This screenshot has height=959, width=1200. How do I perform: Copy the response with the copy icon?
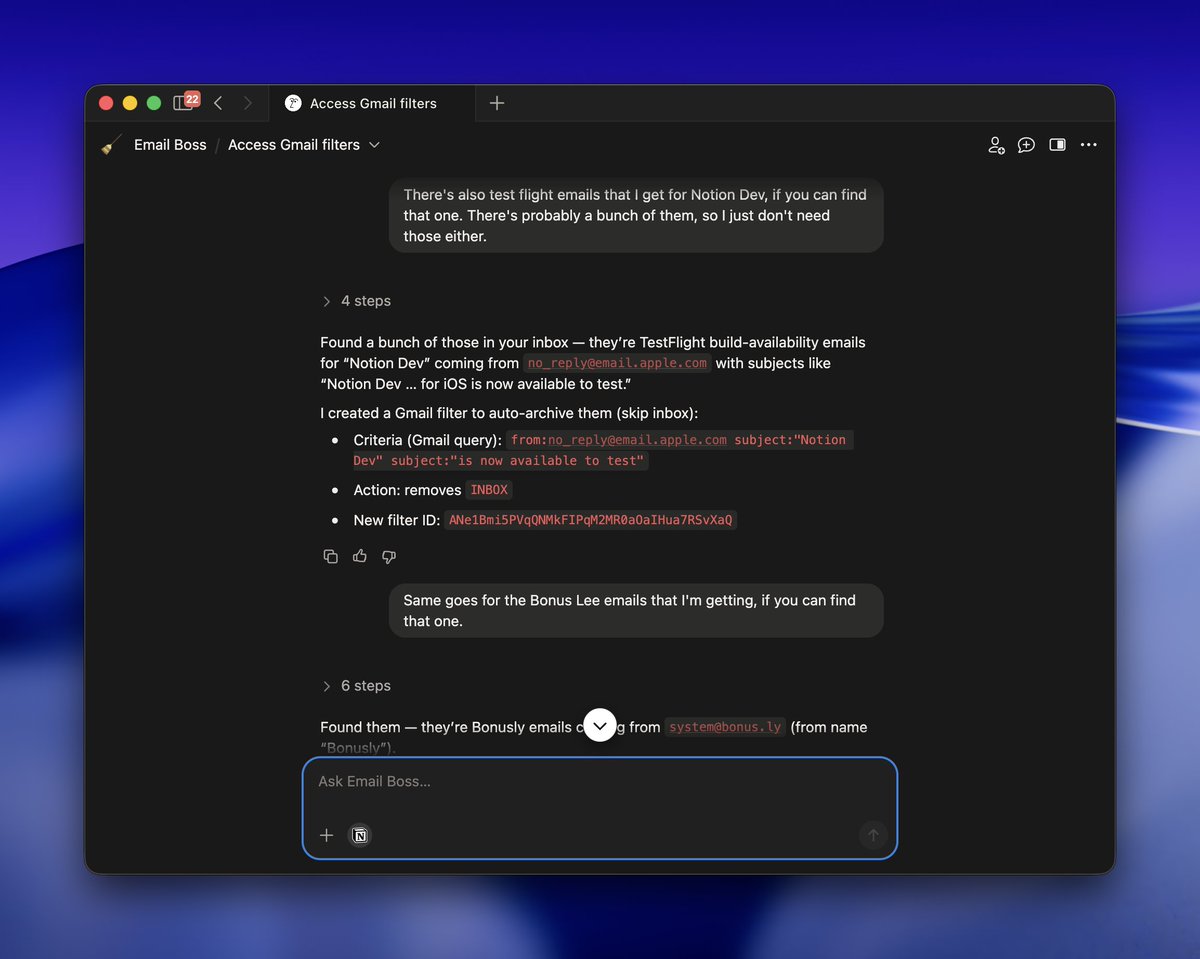coord(331,556)
